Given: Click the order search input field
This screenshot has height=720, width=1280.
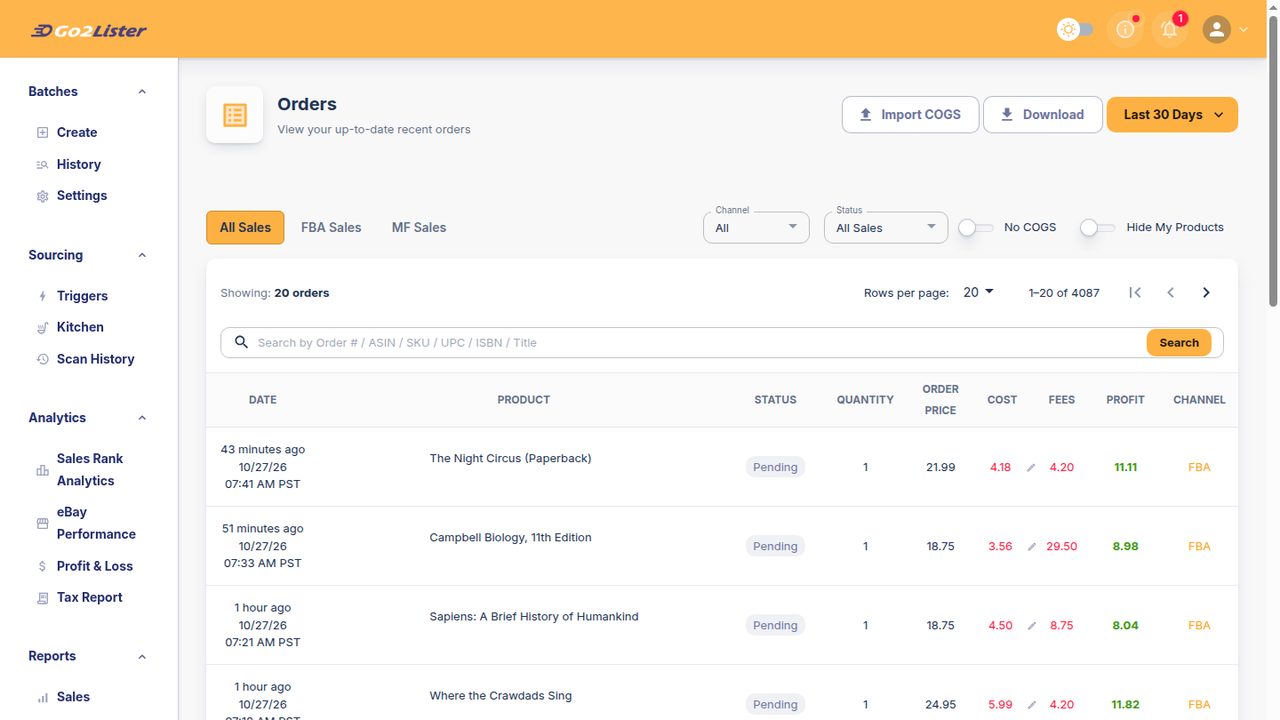Looking at the screenshot, I should point(697,343).
